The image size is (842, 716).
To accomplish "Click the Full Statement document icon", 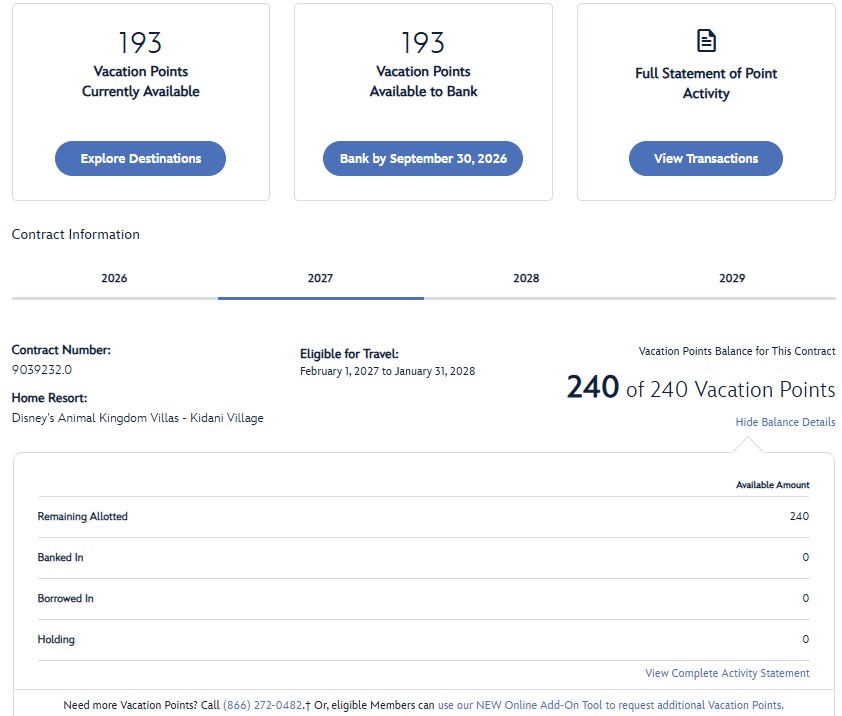I will coord(706,41).
